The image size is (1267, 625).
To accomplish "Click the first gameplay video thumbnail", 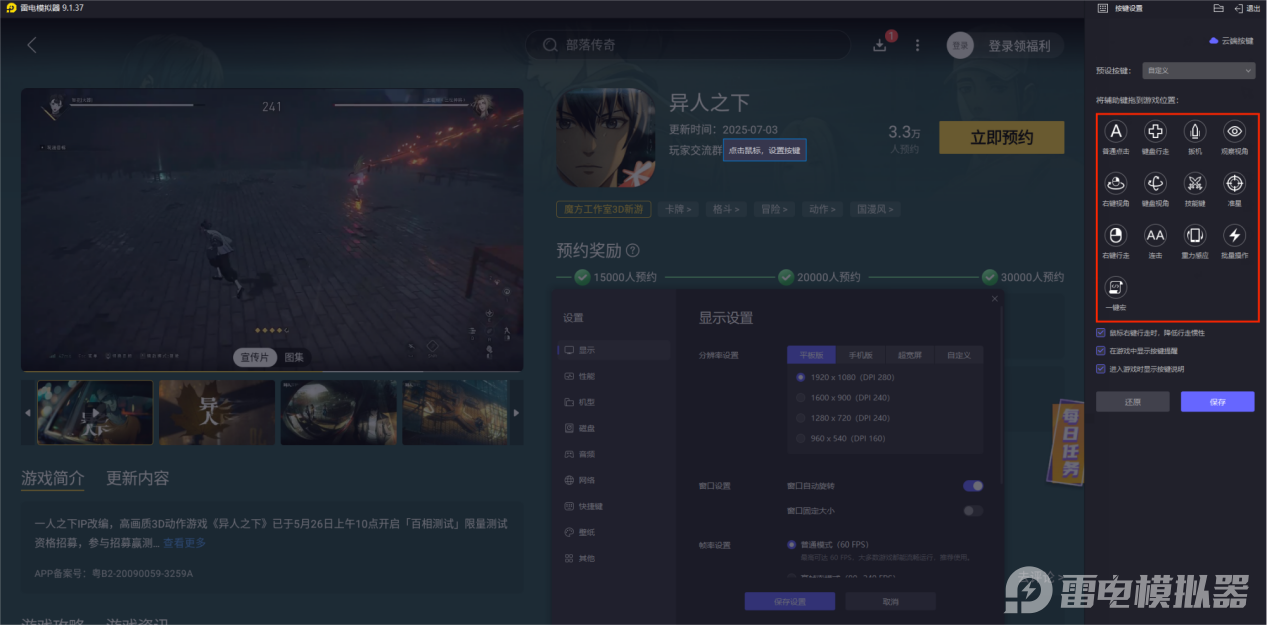I will point(95,411).
